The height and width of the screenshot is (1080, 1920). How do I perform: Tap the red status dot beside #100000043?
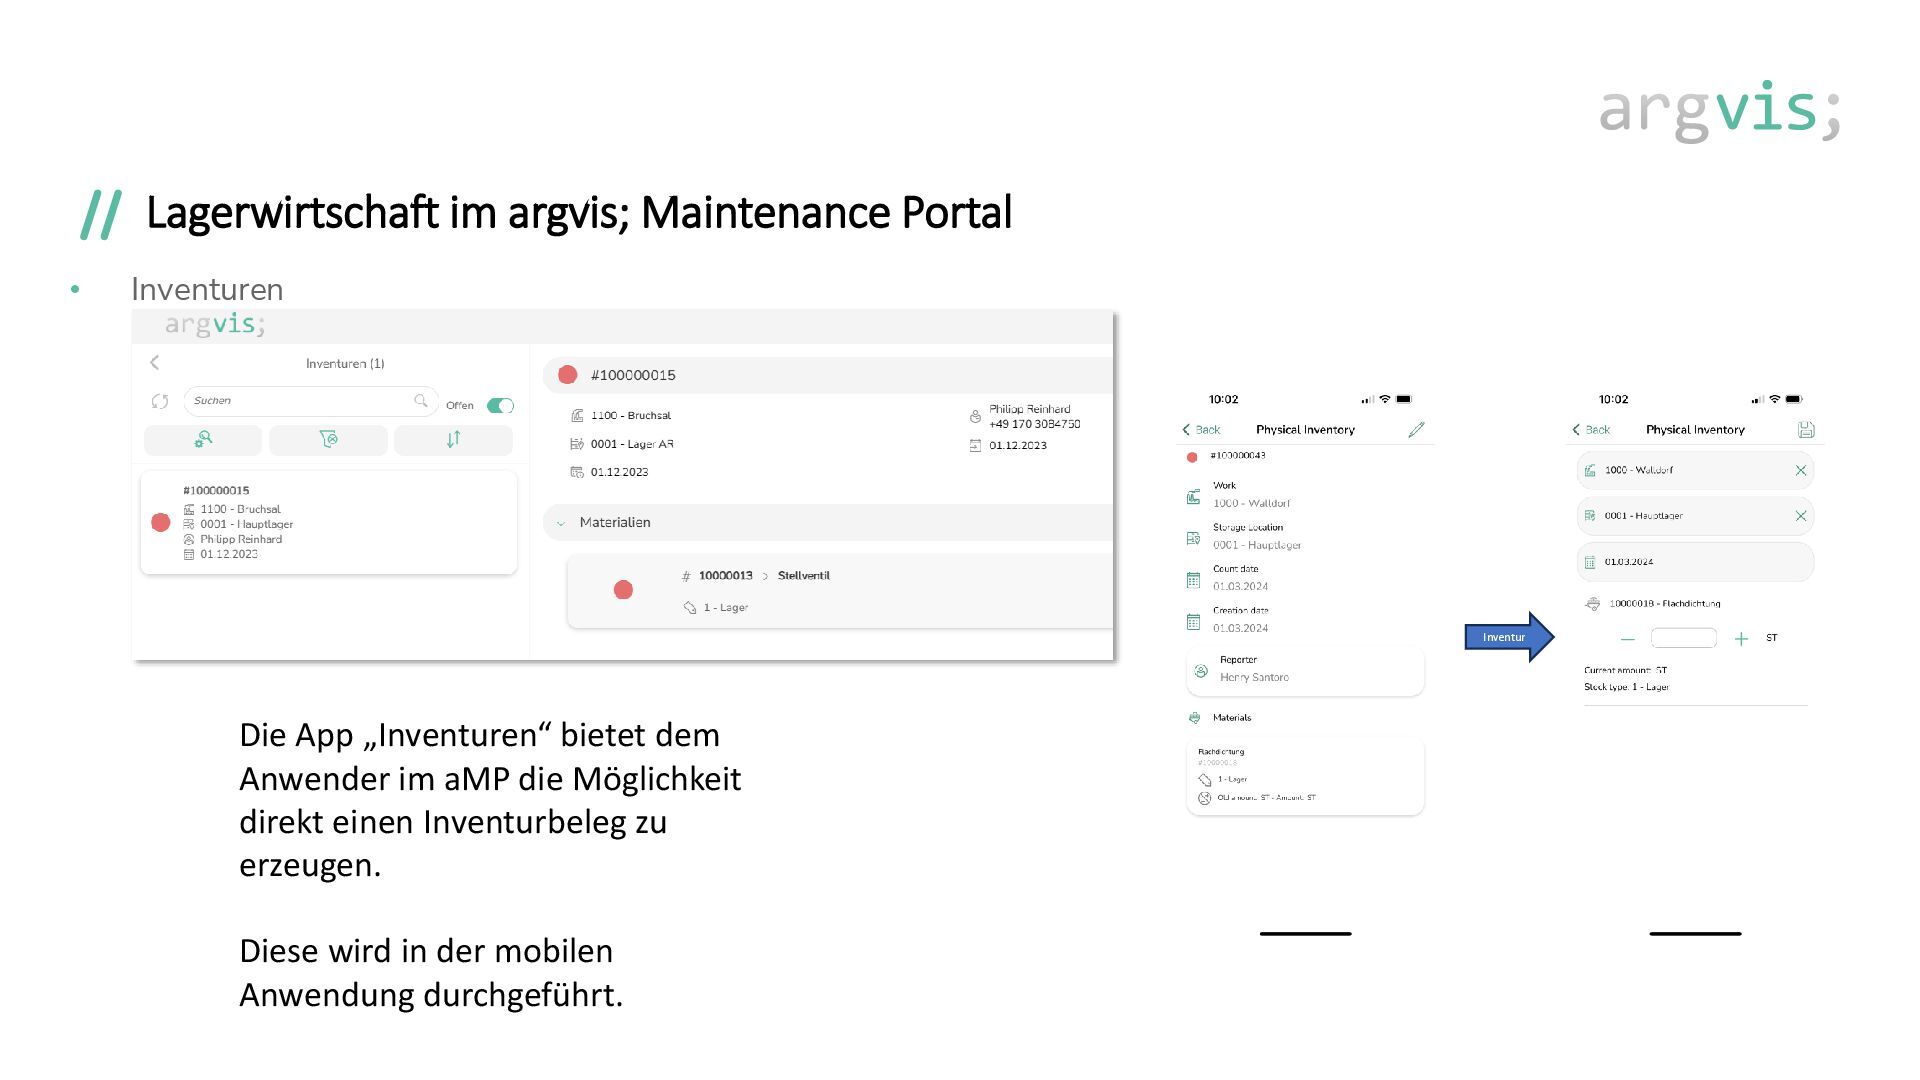(1192, 457)
